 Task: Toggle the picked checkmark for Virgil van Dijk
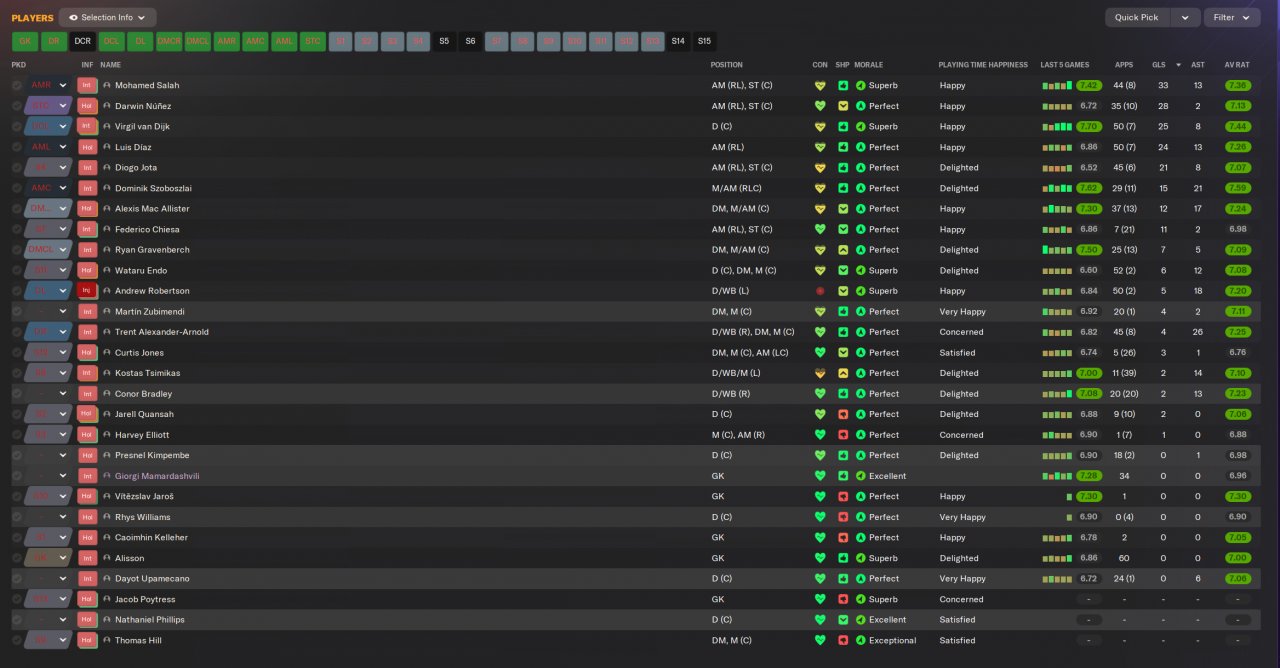pyautogui.click(x=17, y=127)
